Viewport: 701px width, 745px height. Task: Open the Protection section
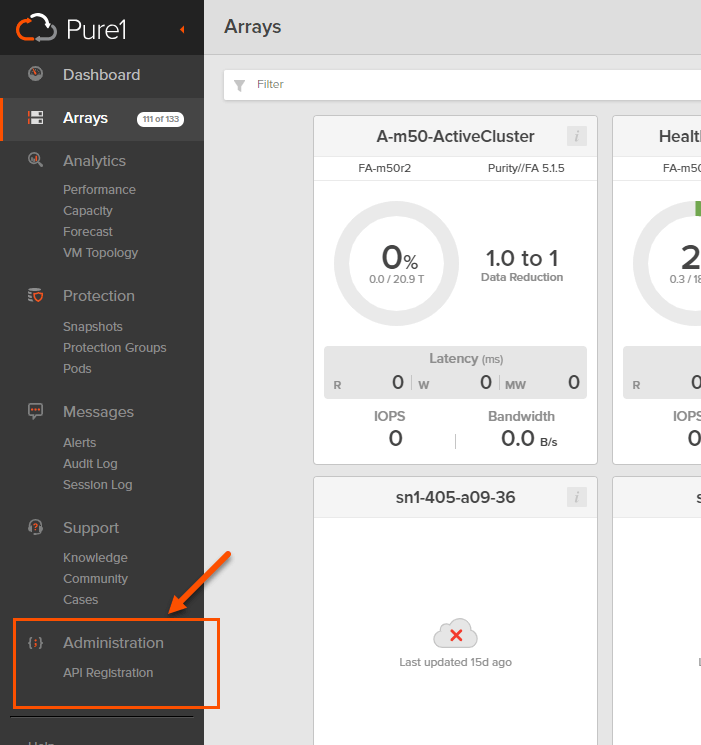tap(99, 296)
